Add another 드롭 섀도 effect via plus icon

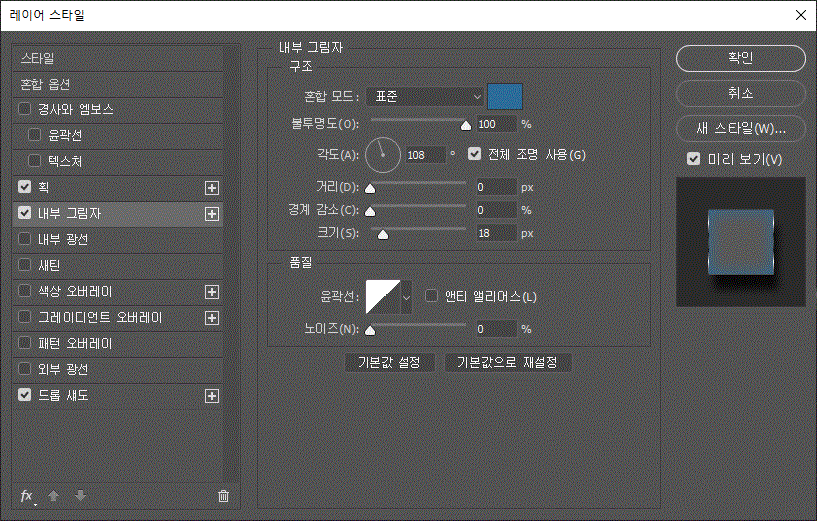[212, 396]
